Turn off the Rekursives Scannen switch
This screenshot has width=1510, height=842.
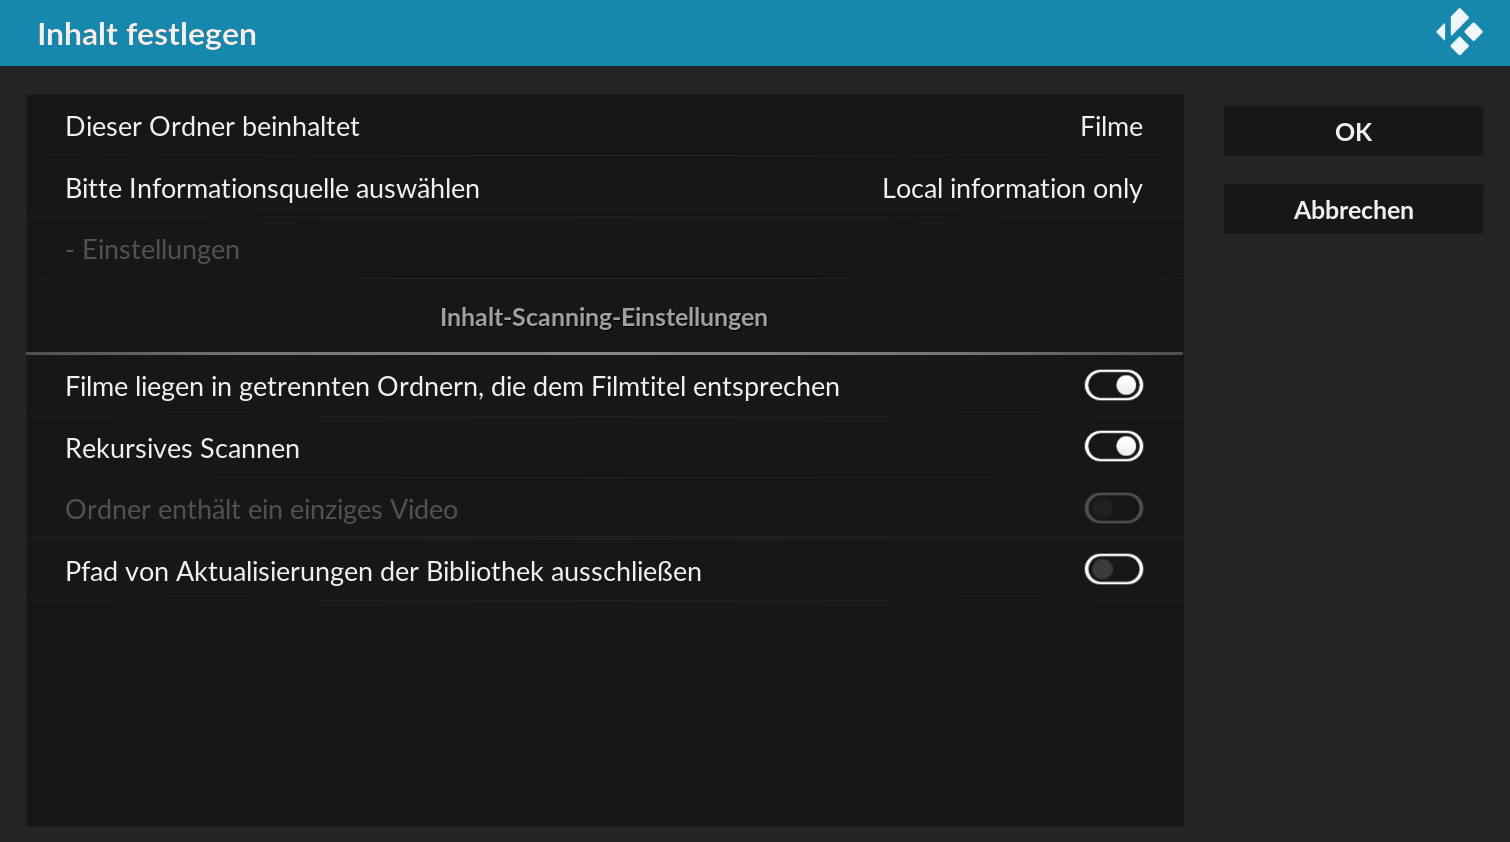[x=1114, y=446]
